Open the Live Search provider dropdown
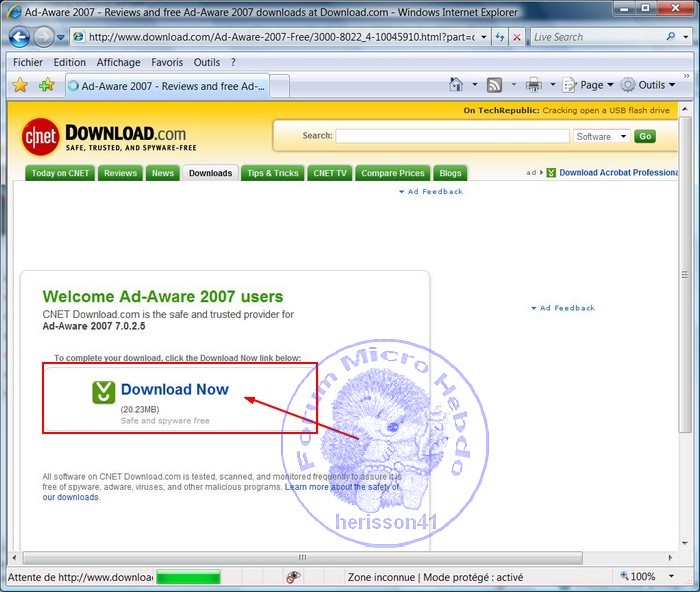This screenshot has height=592, width=700. 685,37
